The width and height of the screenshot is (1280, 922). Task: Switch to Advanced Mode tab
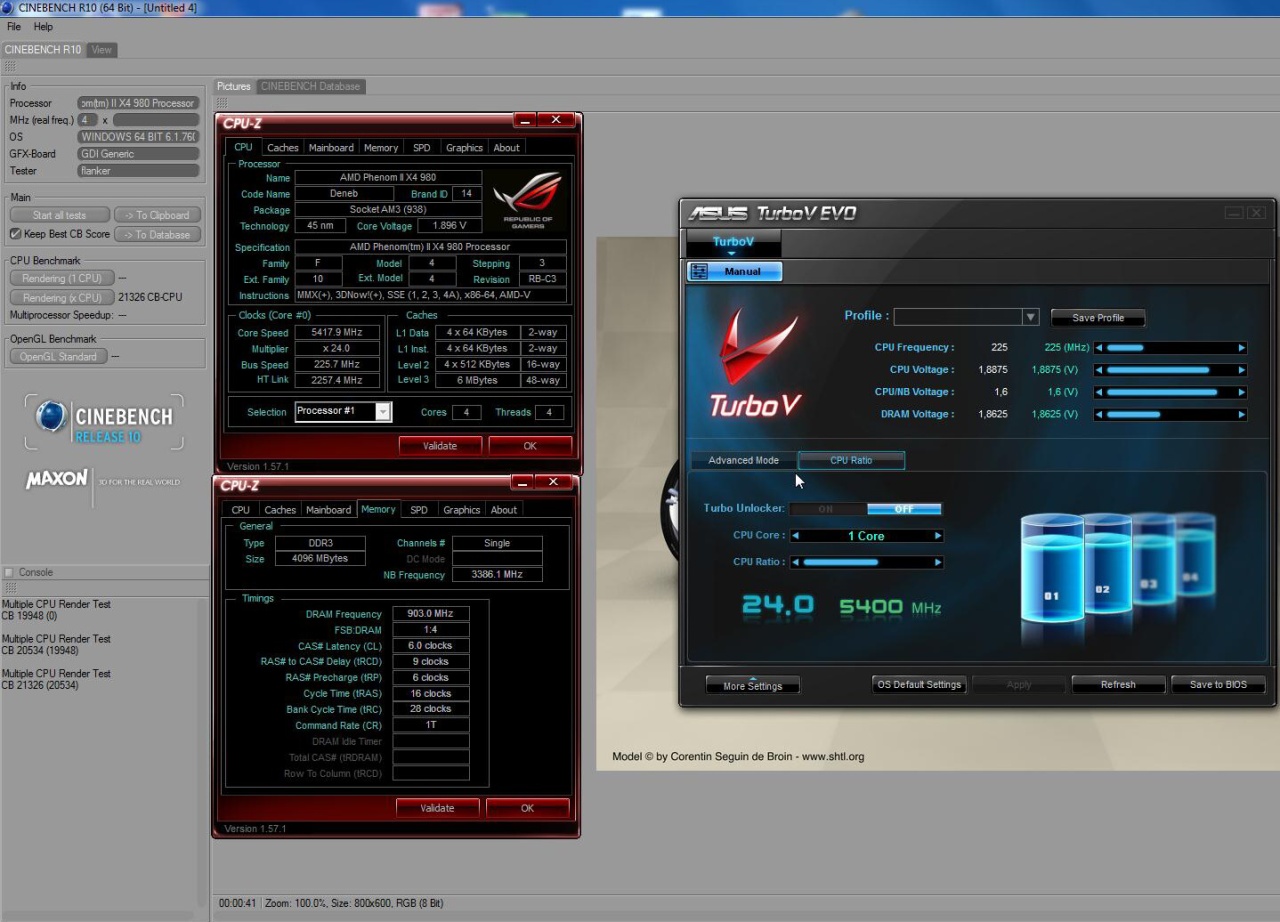point(743,460)
